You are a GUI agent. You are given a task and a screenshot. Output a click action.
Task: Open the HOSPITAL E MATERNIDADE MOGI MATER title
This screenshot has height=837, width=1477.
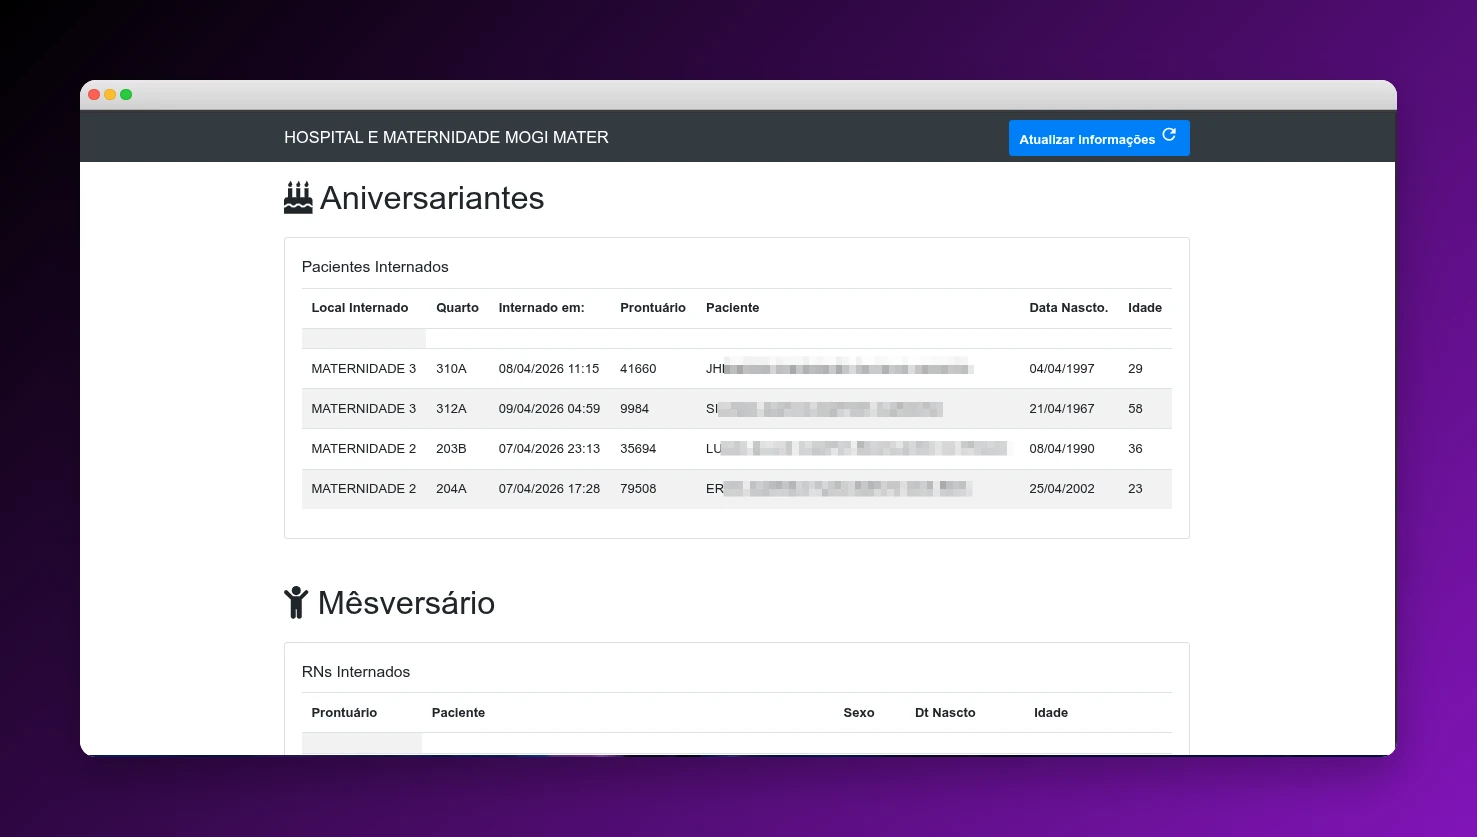pos(446,138)
